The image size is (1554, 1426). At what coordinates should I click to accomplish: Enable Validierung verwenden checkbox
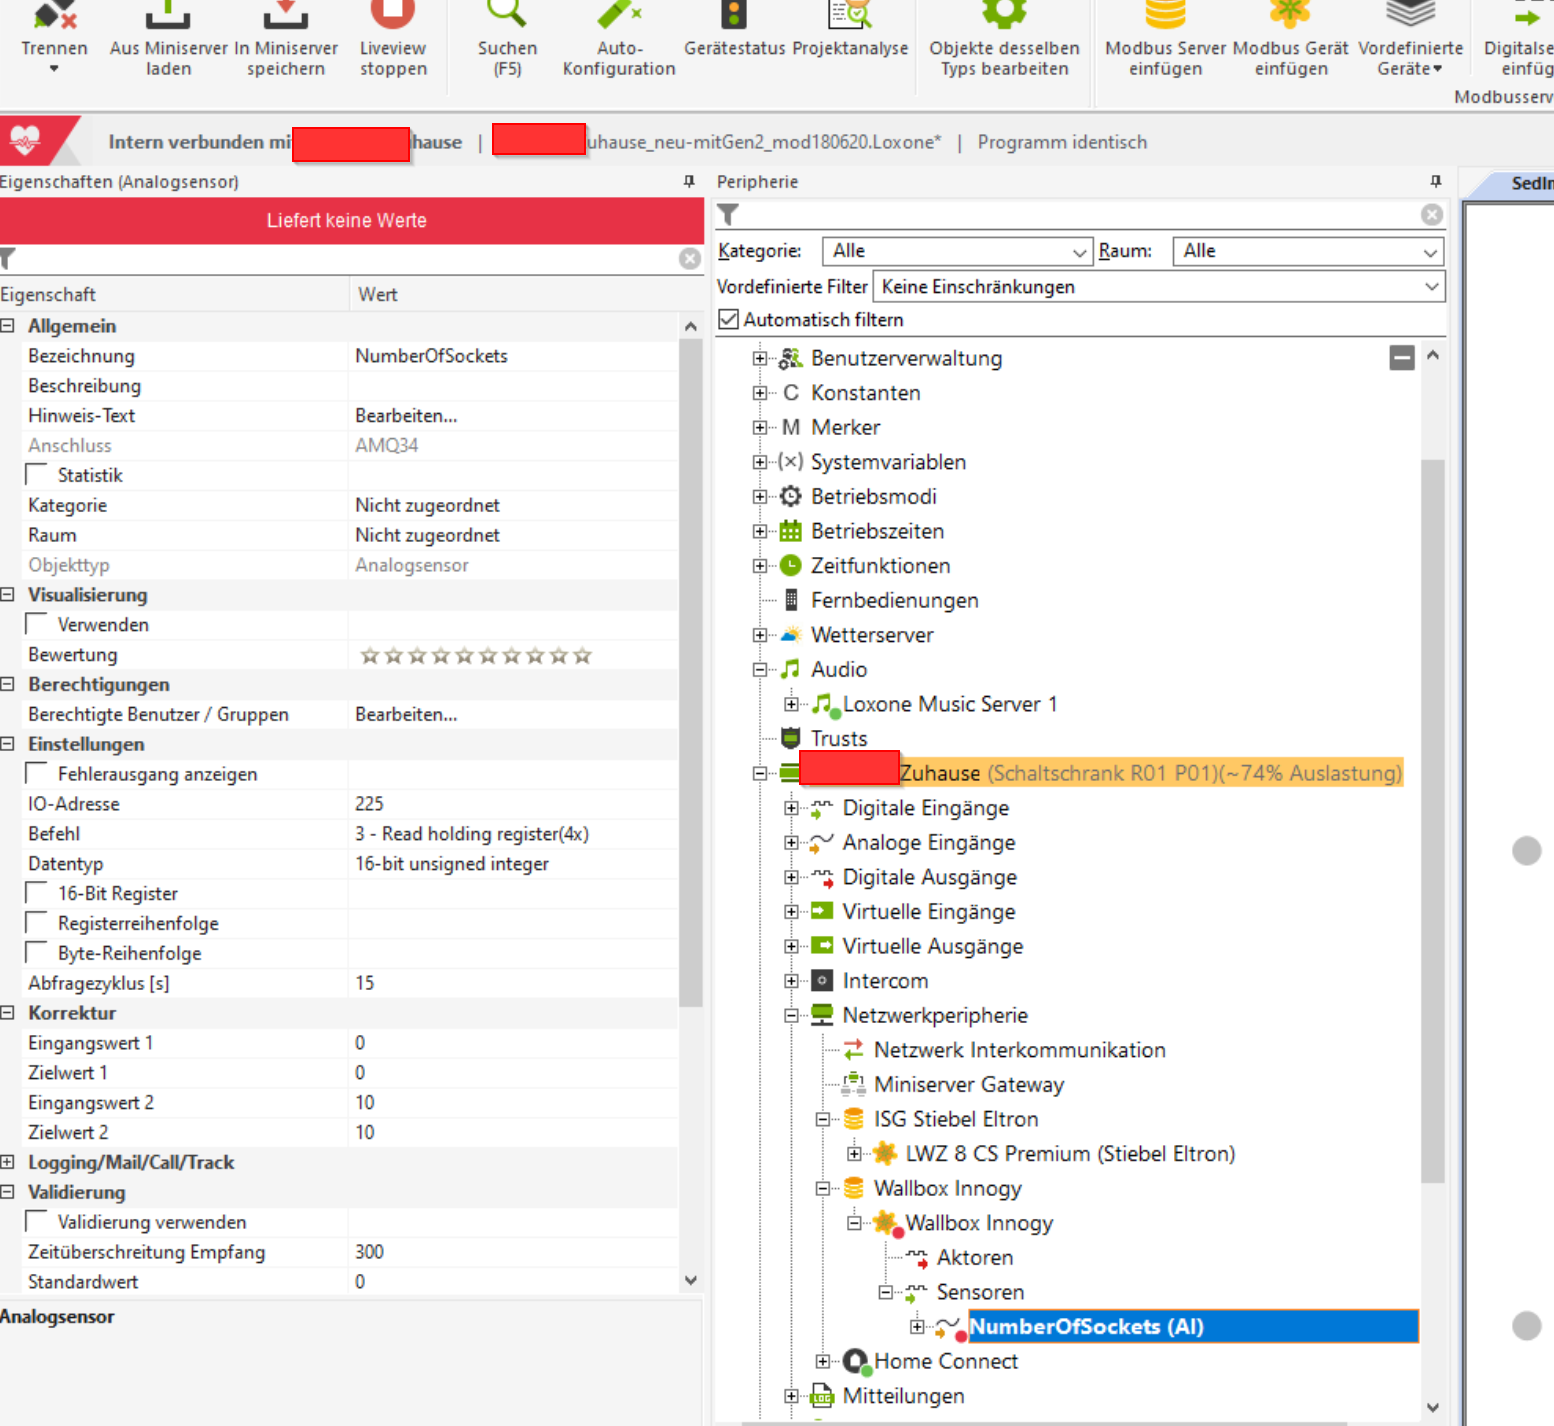point(37,1222)
